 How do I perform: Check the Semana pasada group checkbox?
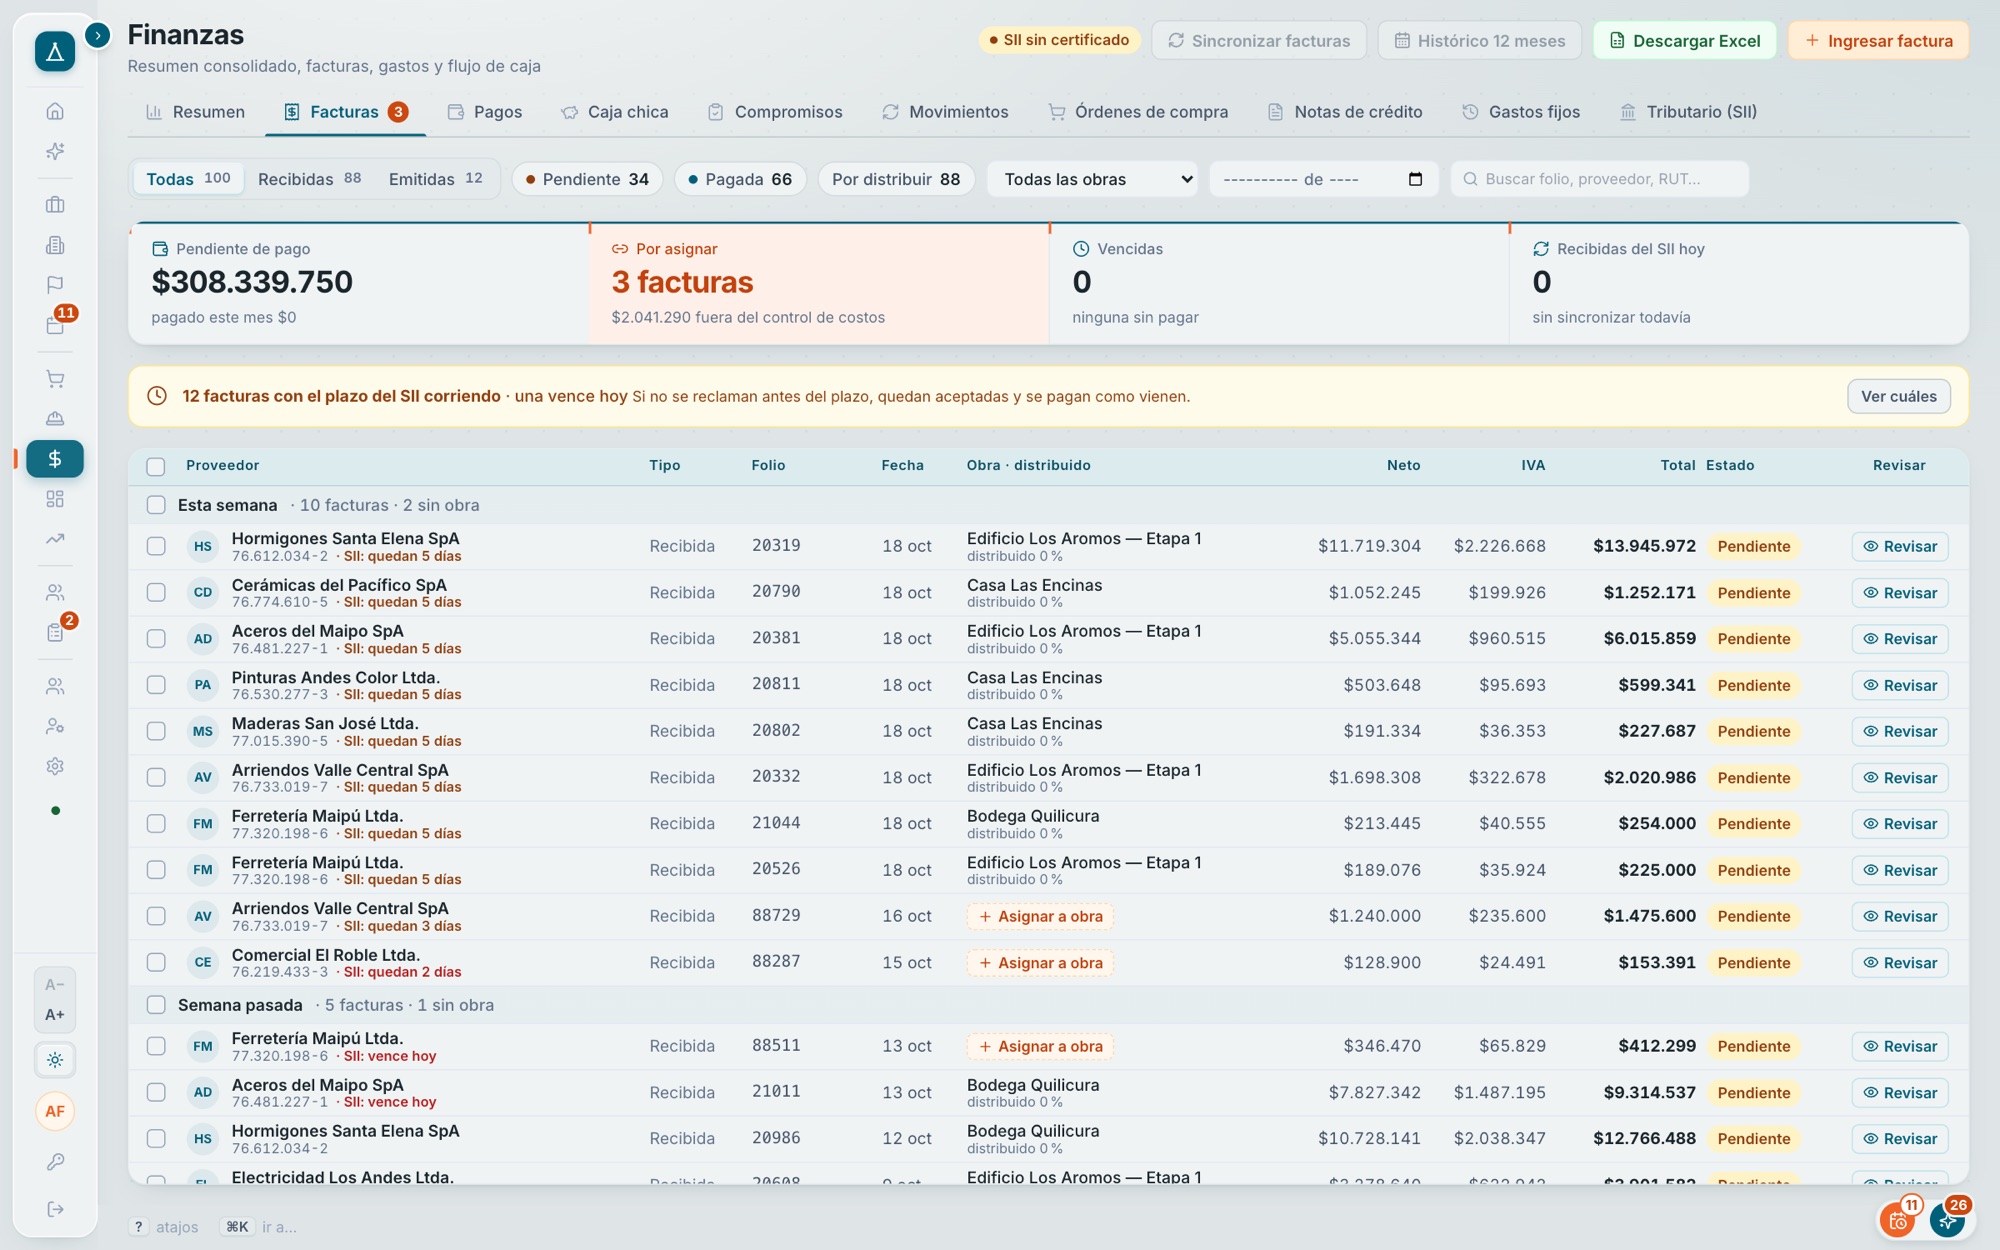point(156,1005)
